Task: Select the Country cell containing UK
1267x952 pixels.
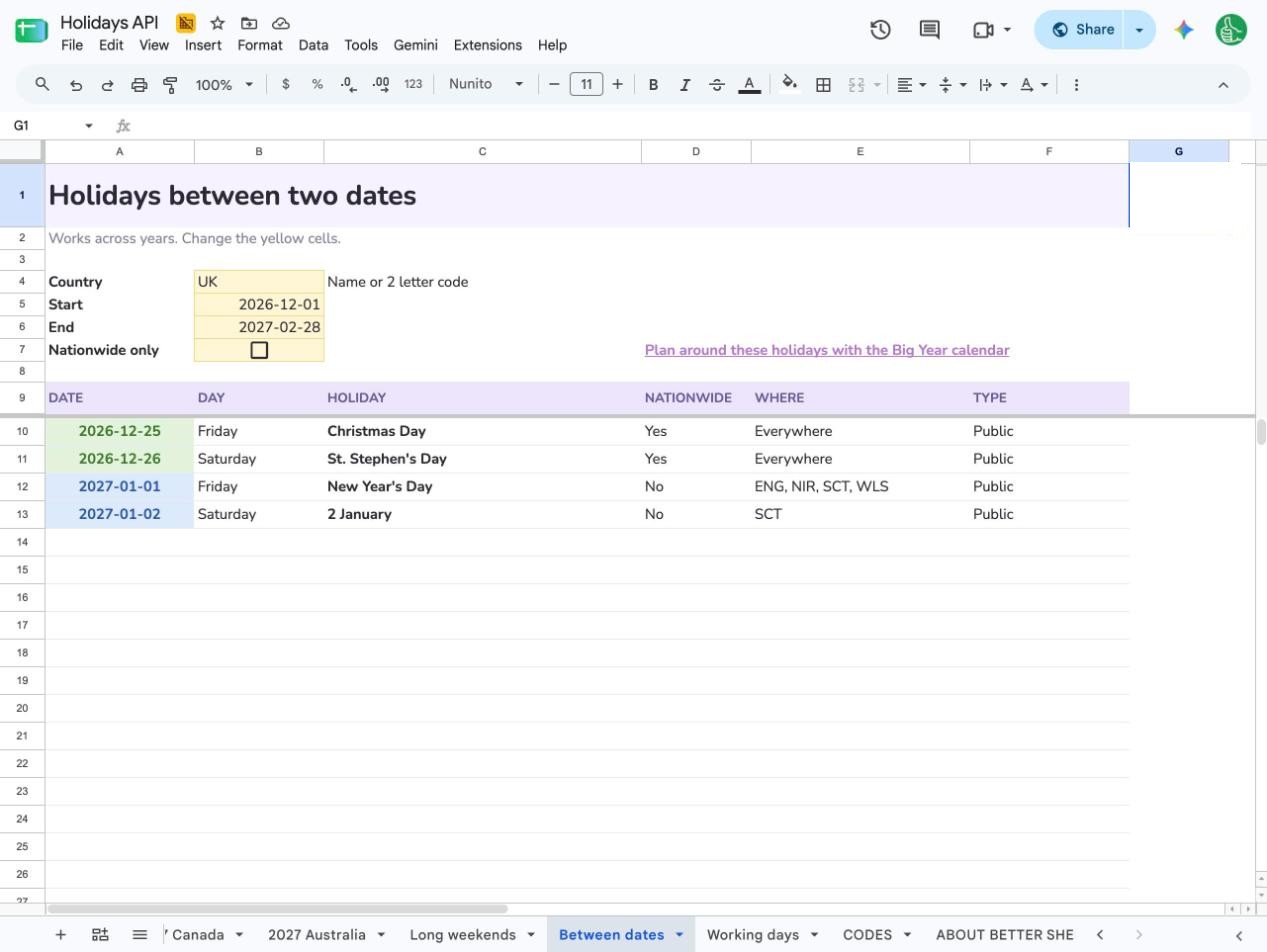Action: [x=259, y=282]
